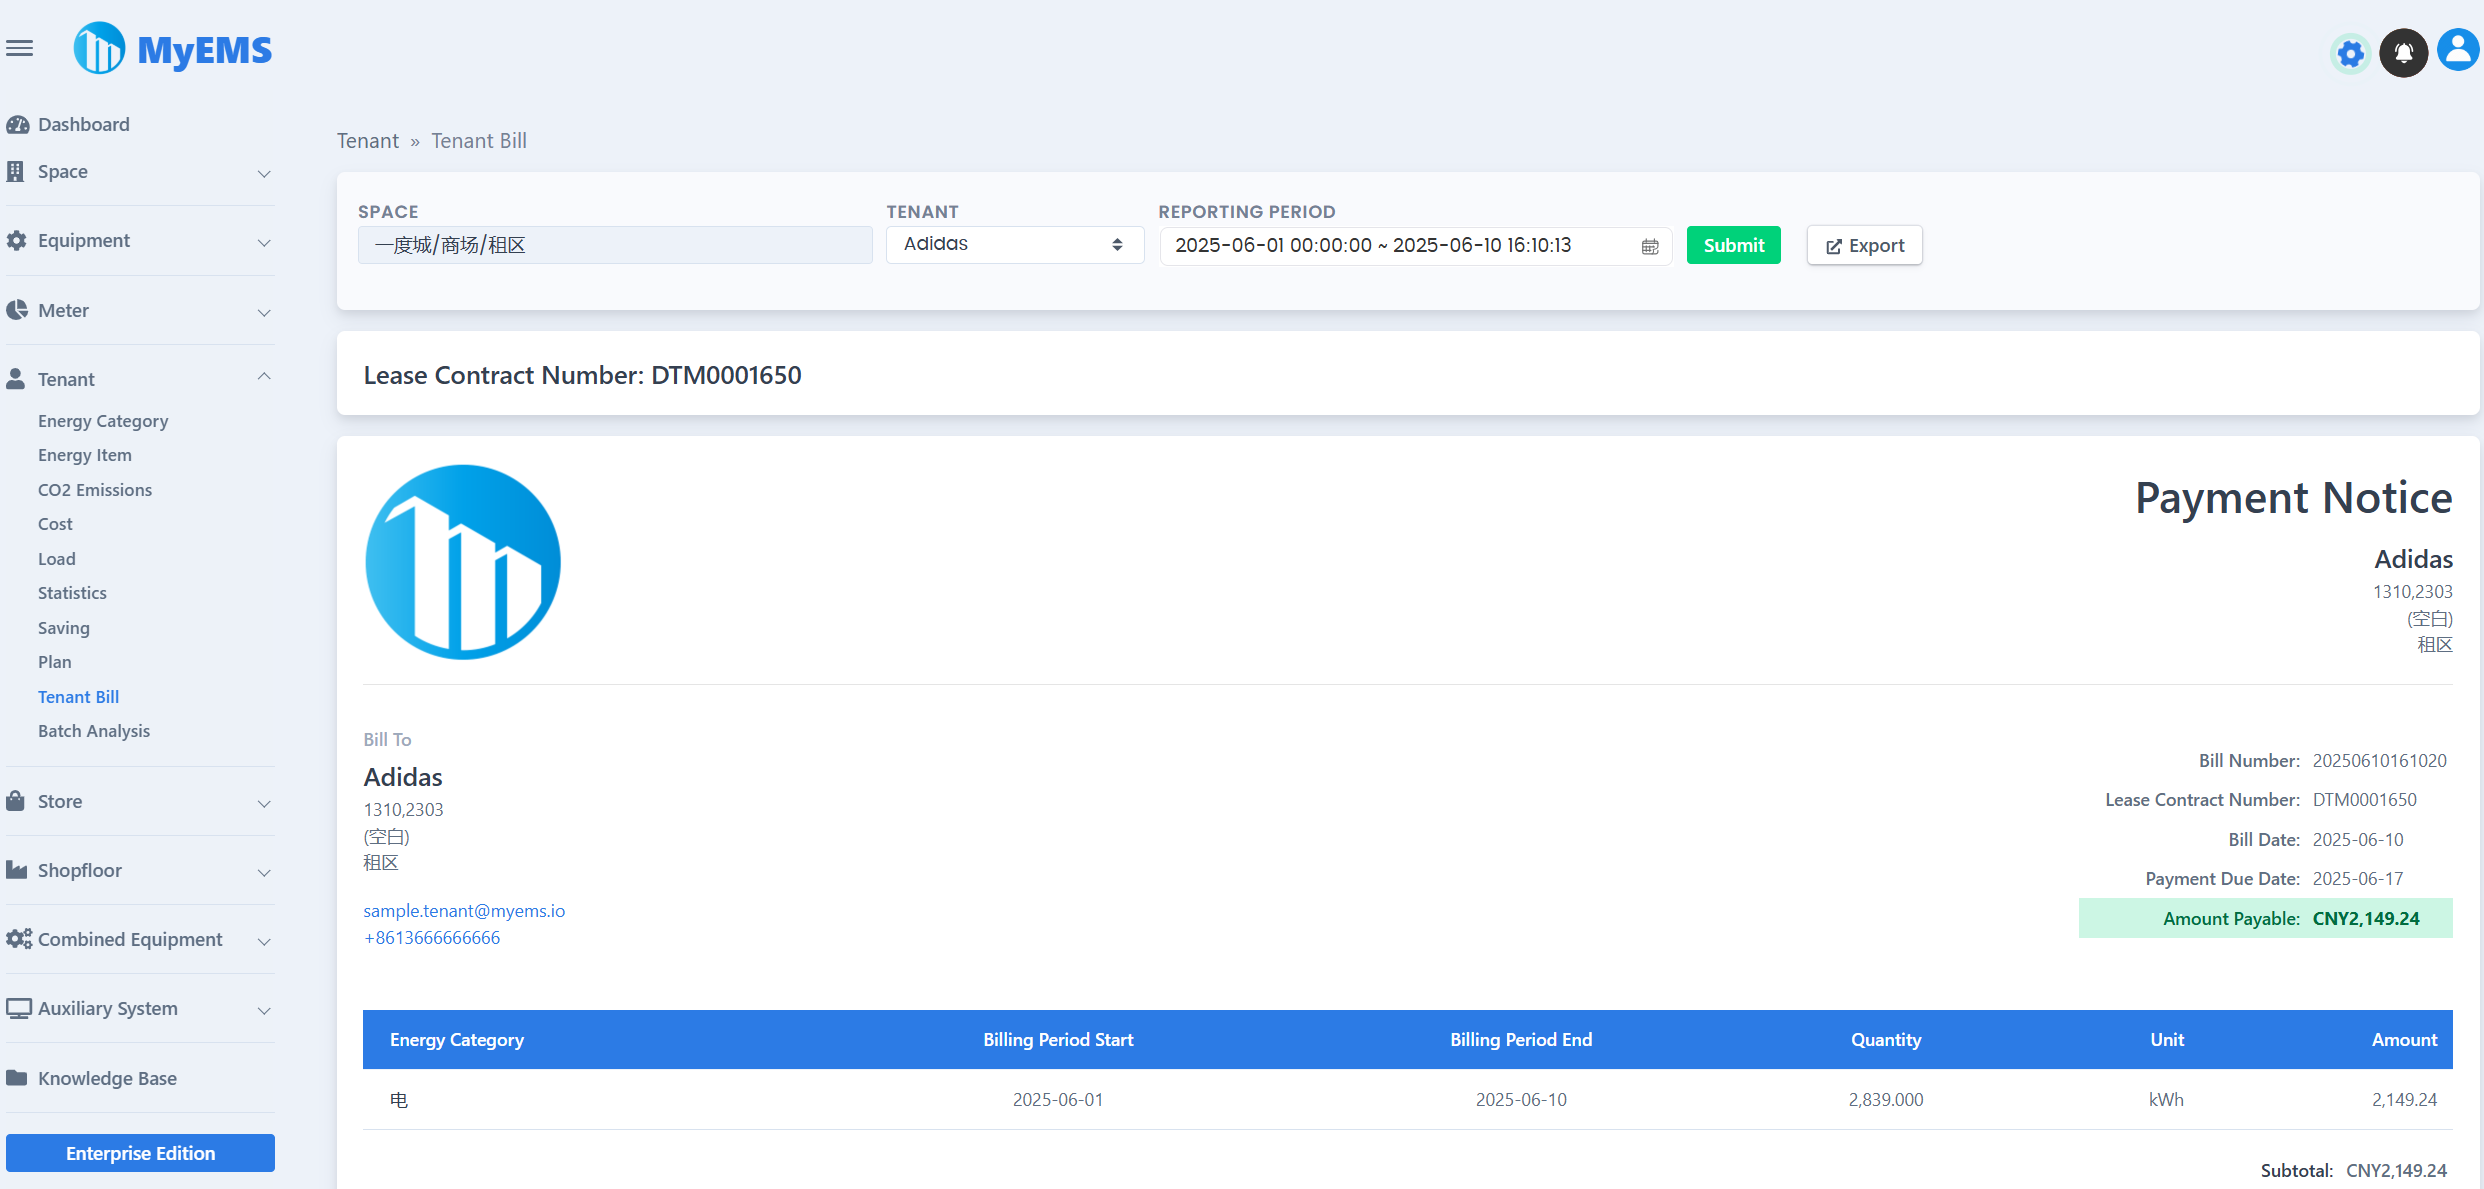Open the CO2 Emissions menu item

point(95,489)
